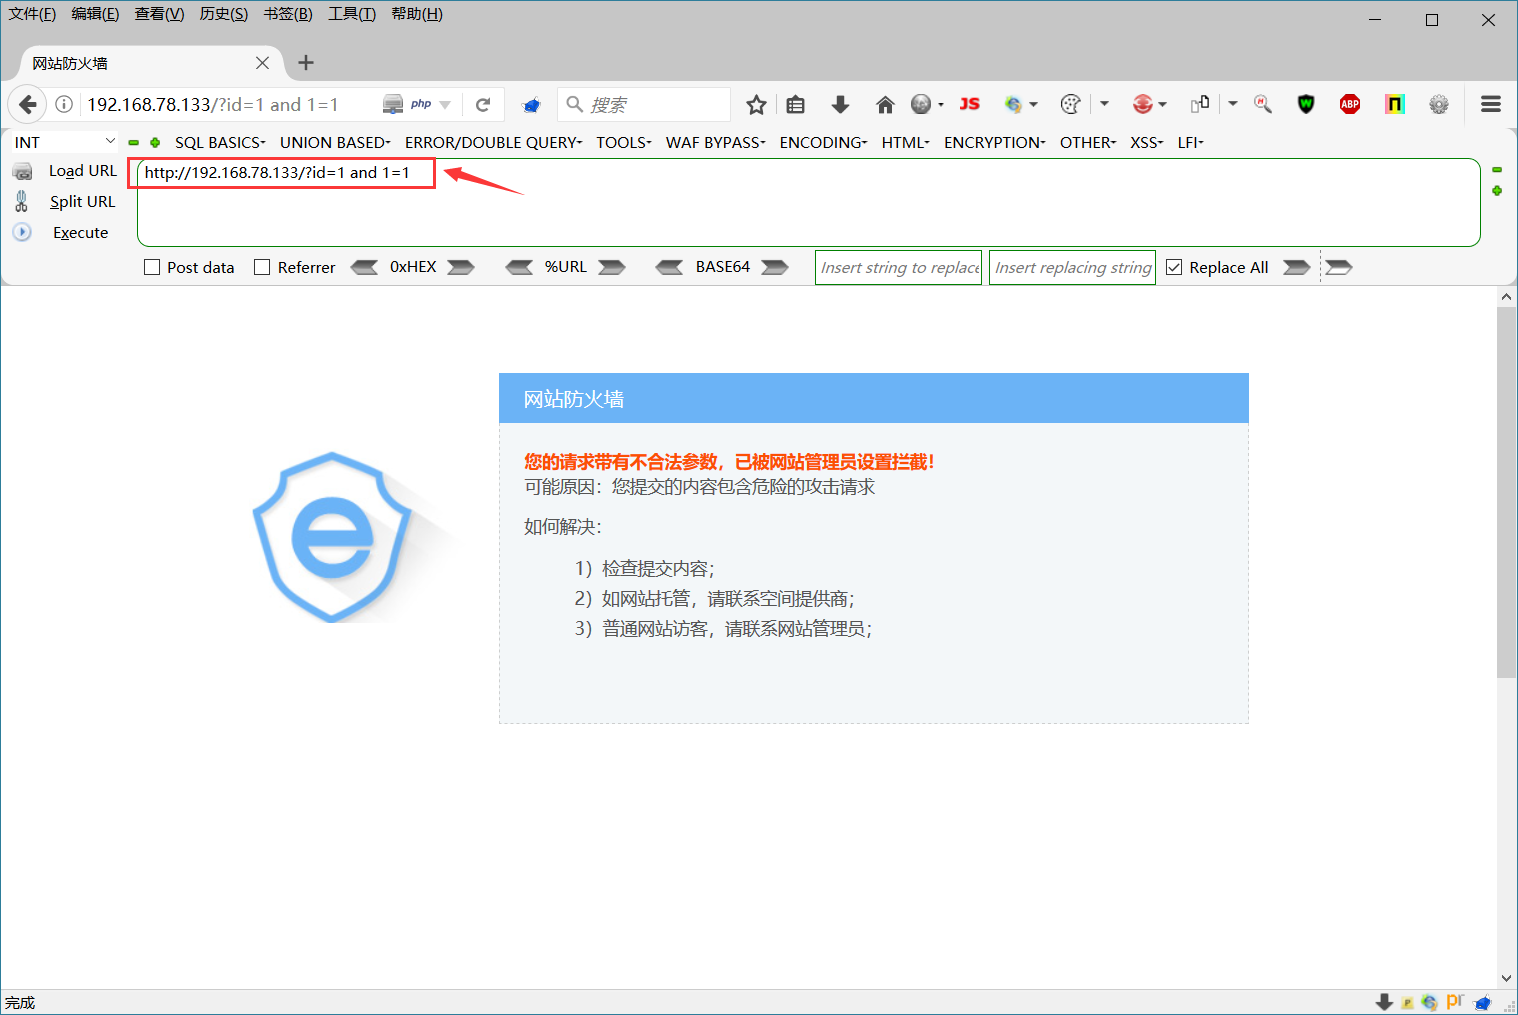Viewport: 1518px width, 1015px height.
Task: Open the site info icon in address bar
Action: click(x=64, y=104)
